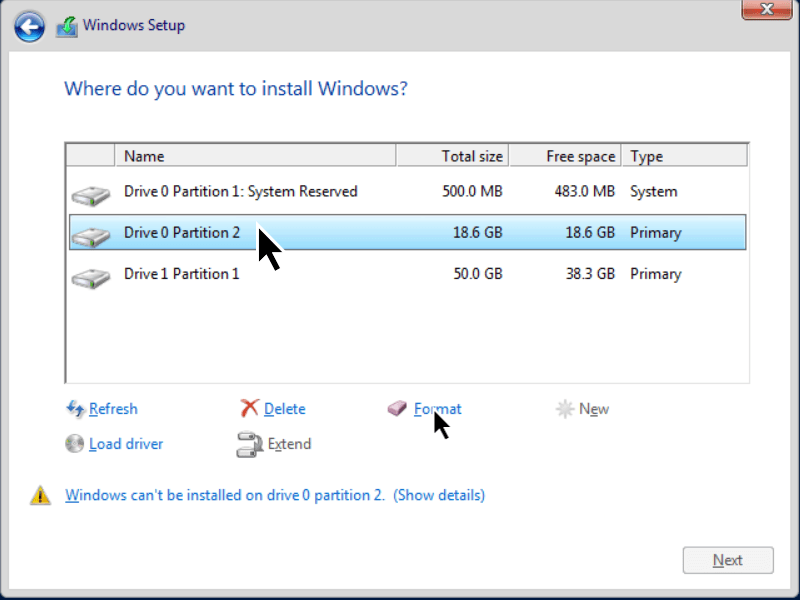Click the 483.0 MB free space value
Viewport: 800px width, 600px height.
585,191
